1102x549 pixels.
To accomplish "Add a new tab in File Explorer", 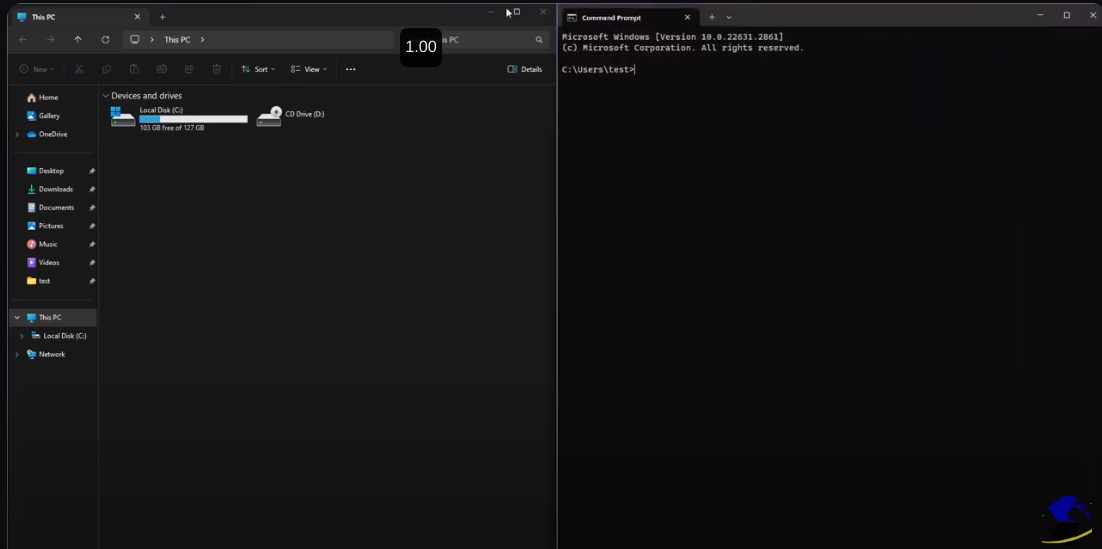I will (163, 17).
